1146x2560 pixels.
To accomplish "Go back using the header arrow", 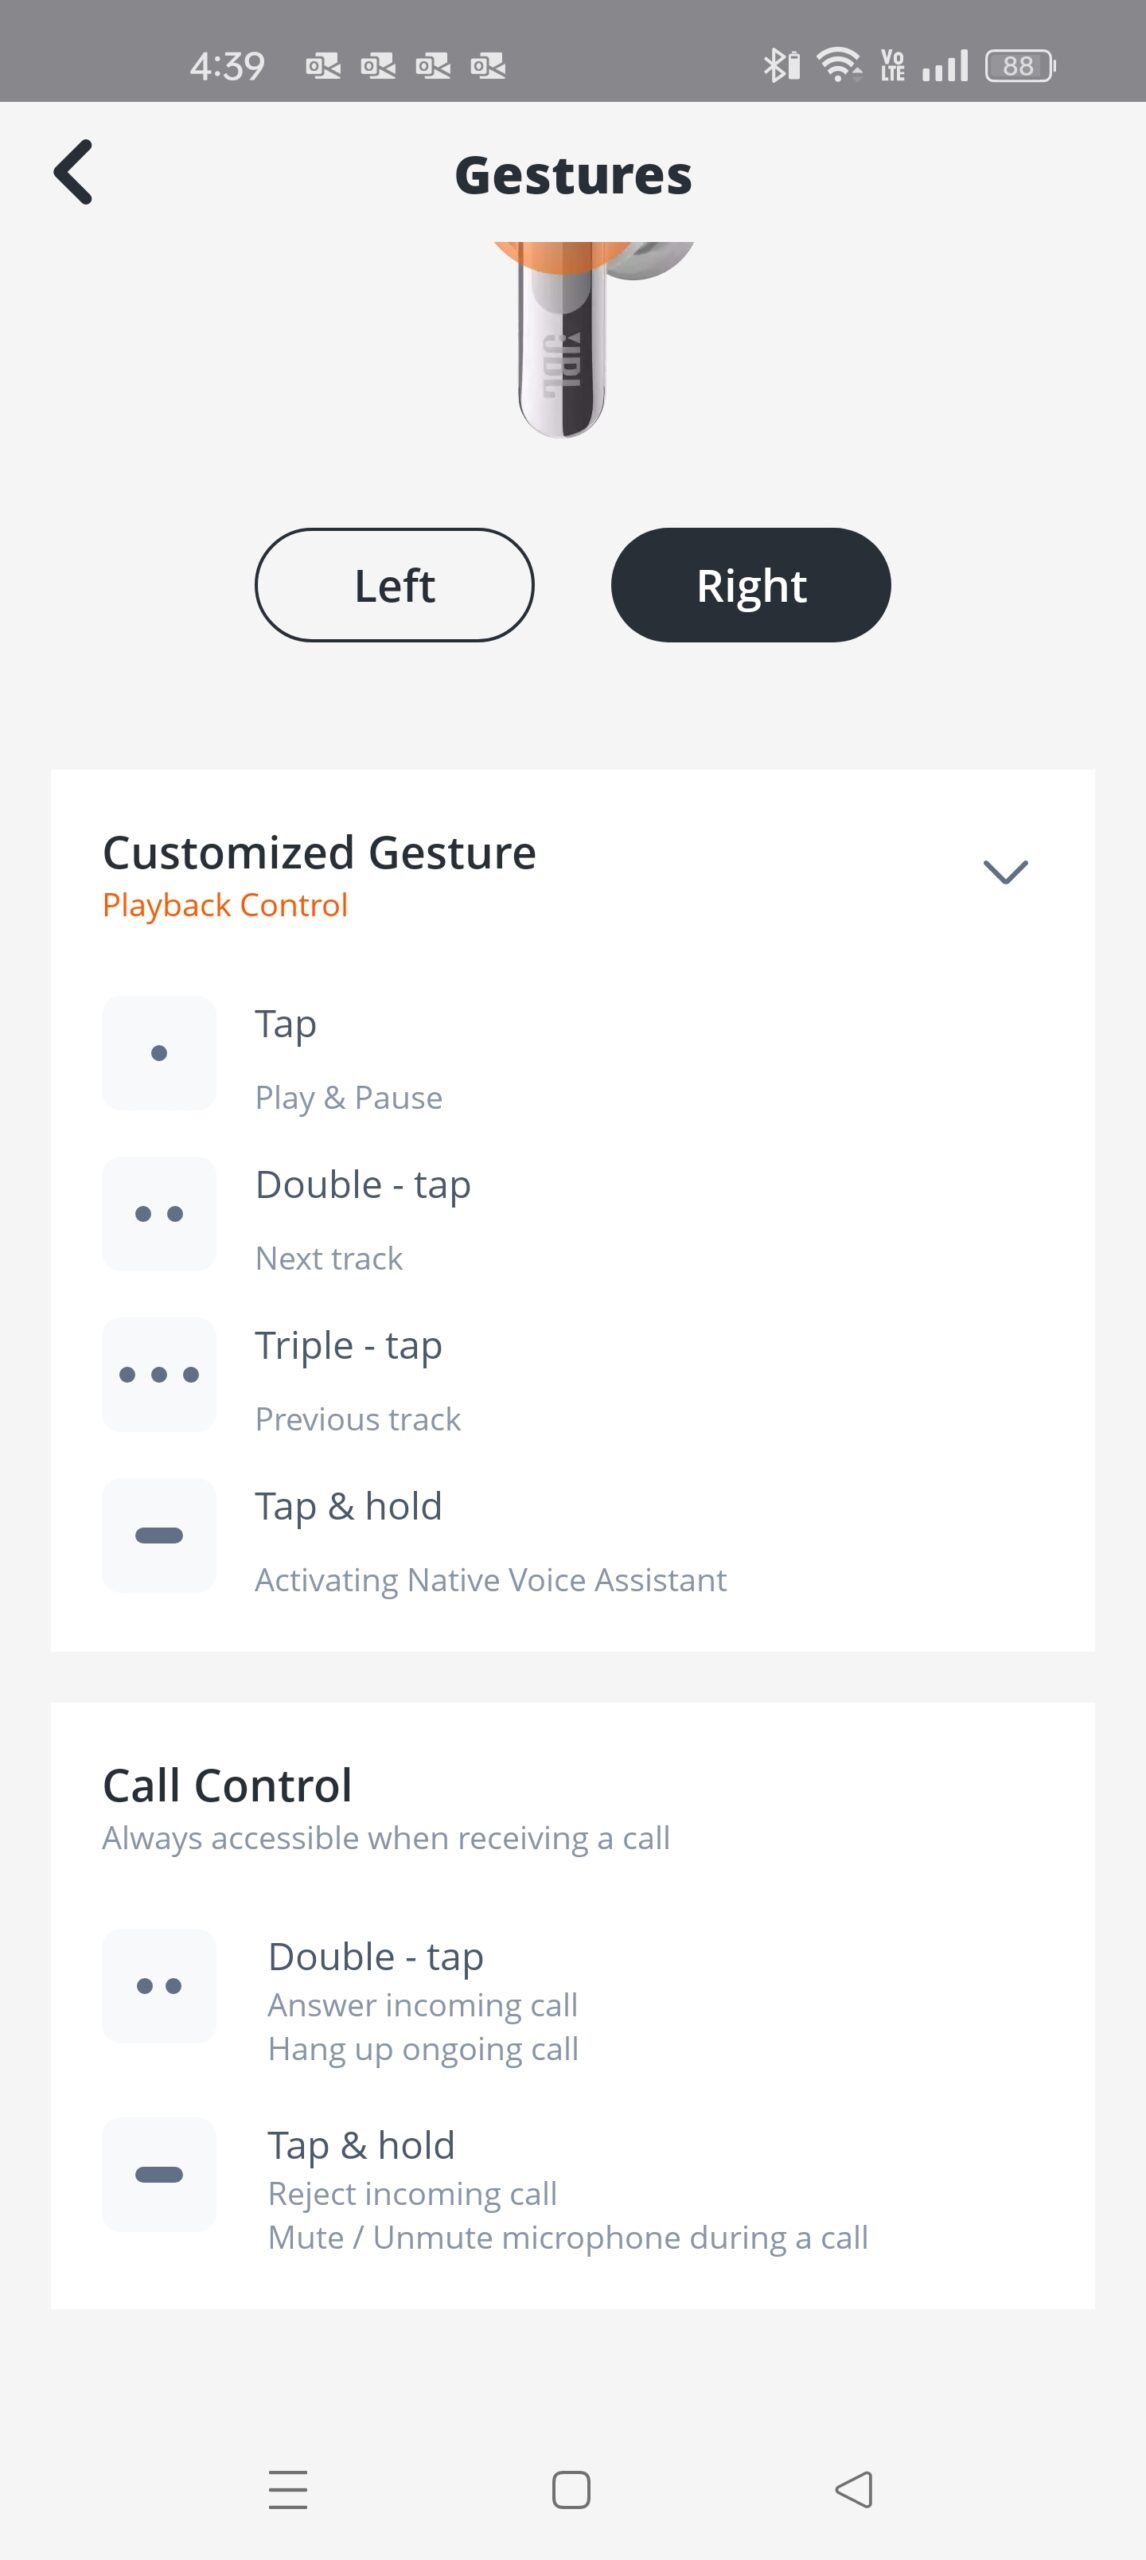I will click(x=74, y=173).
